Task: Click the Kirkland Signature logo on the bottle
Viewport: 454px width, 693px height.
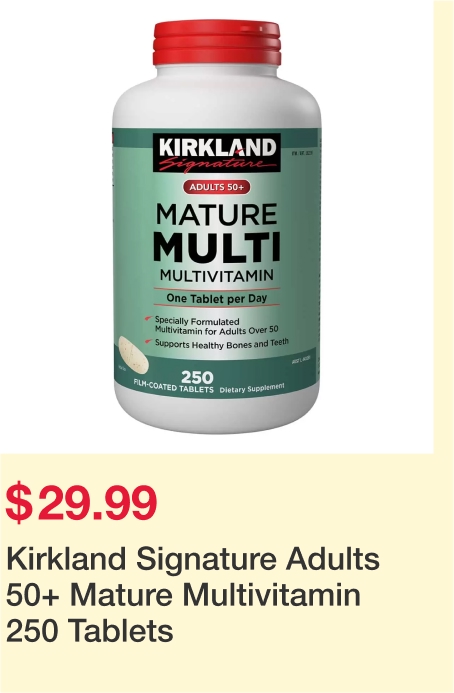Action: 217,152
